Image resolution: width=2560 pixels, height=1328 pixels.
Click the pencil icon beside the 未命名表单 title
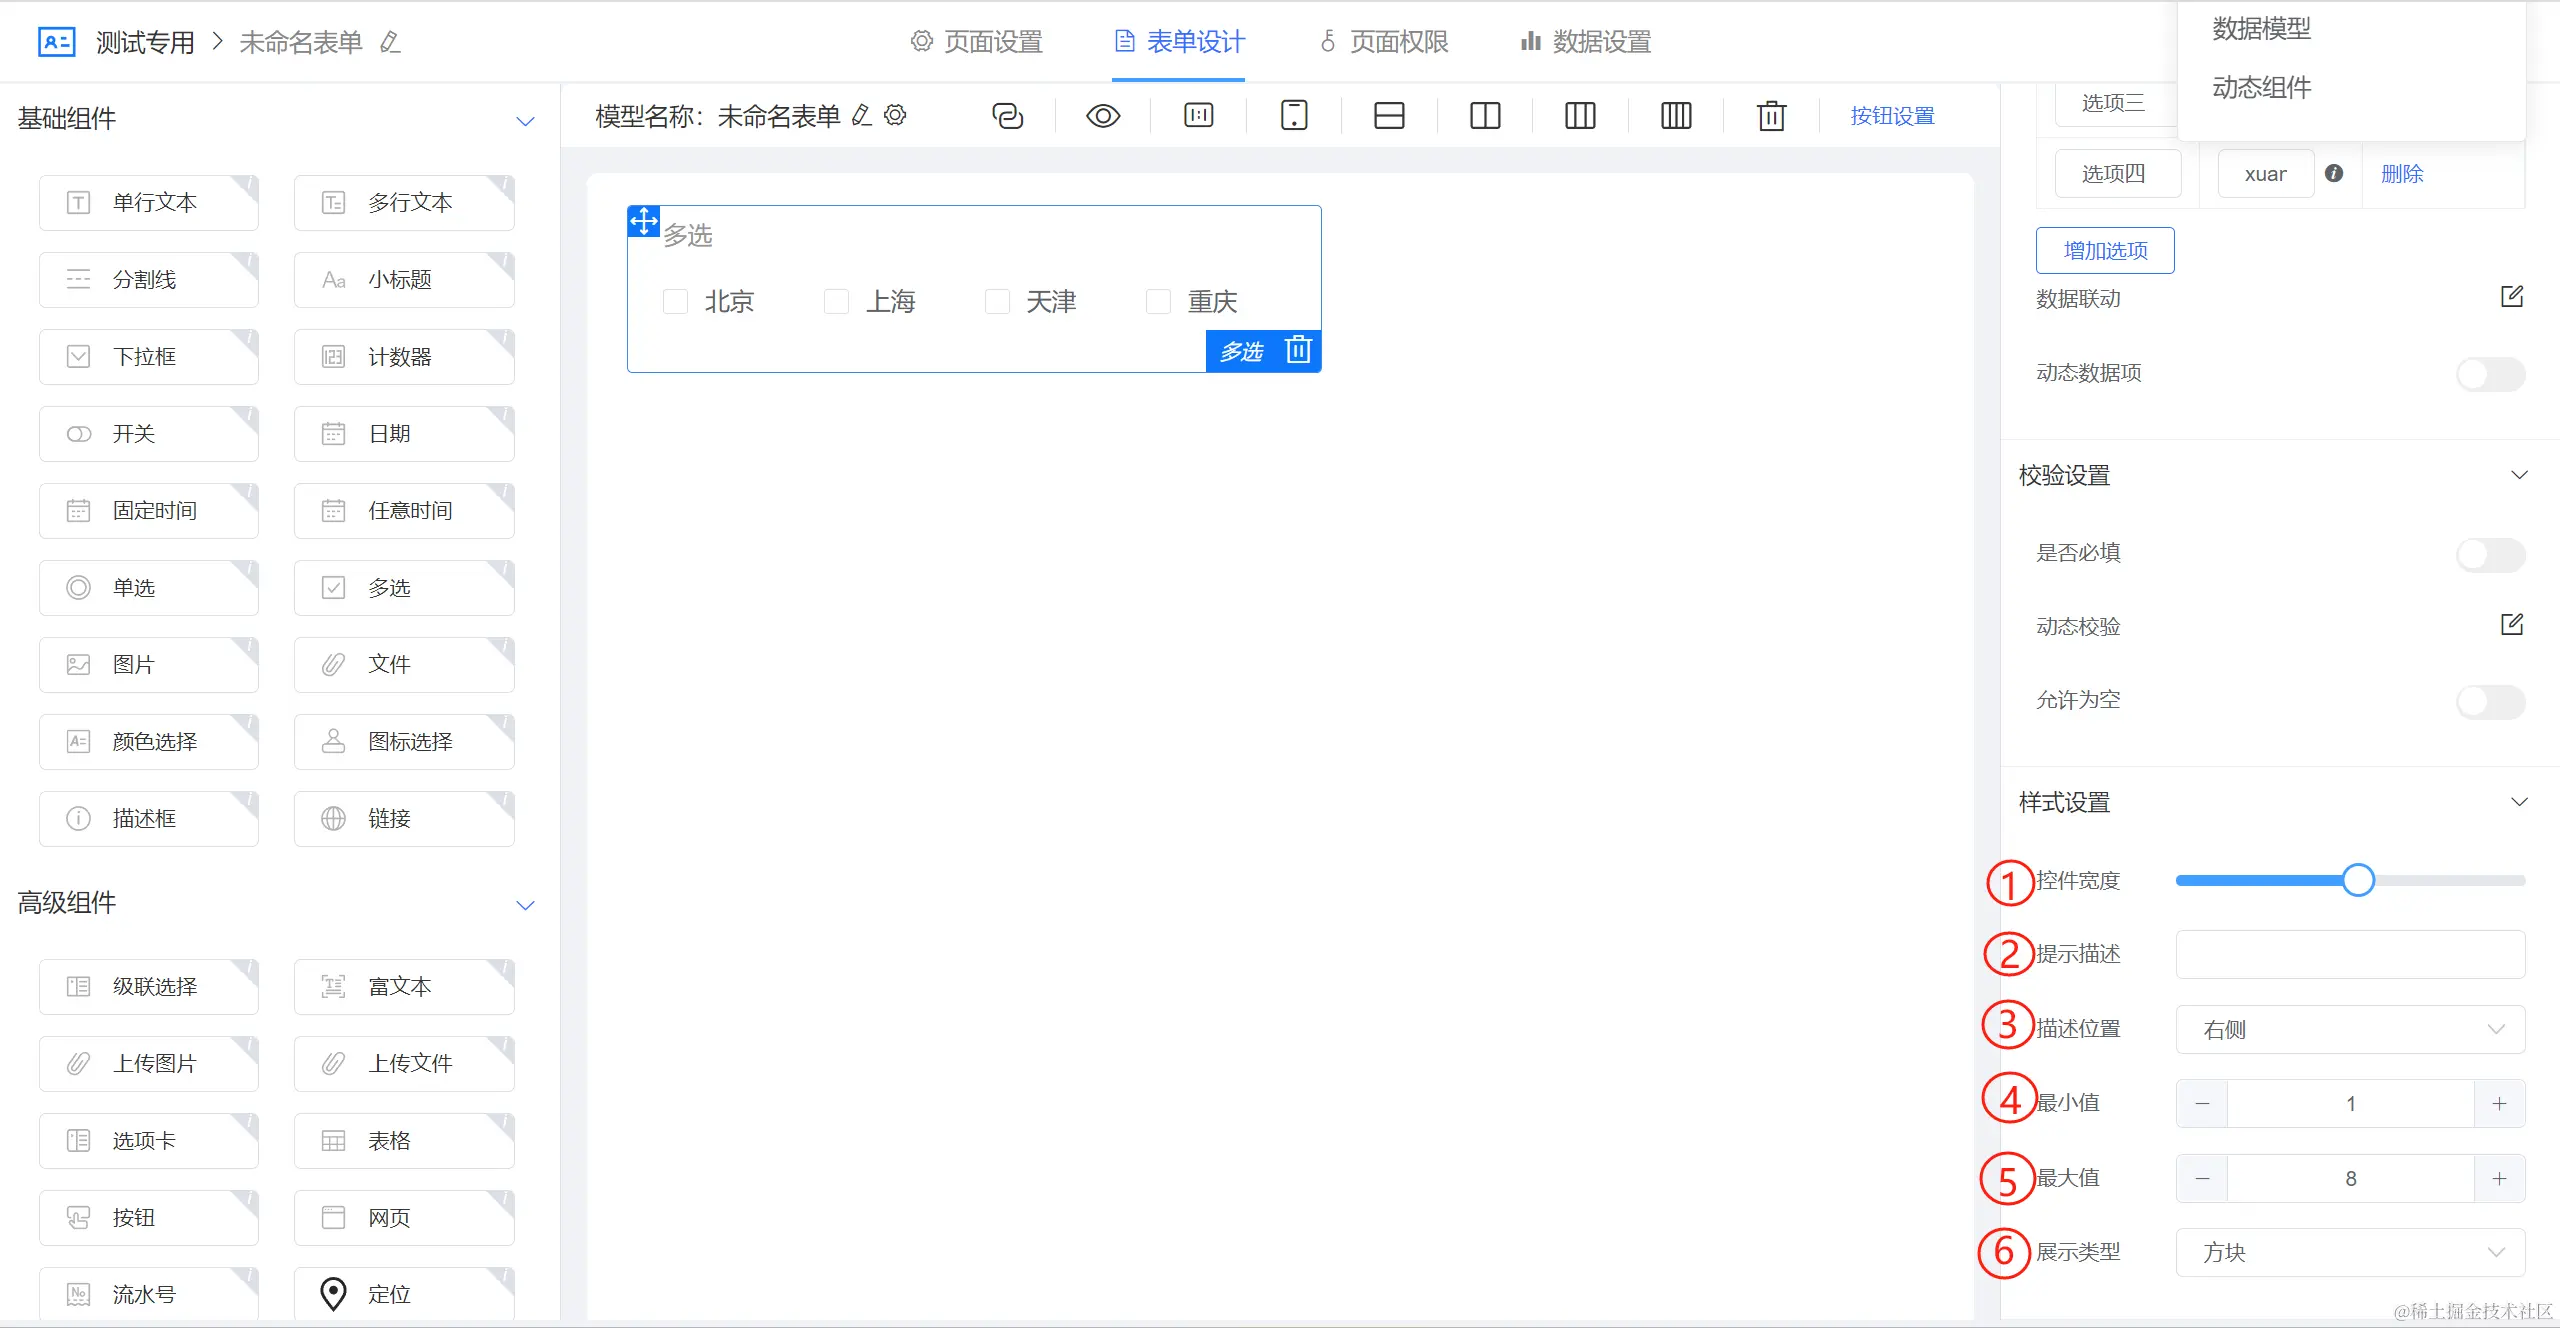pos(390,42)
